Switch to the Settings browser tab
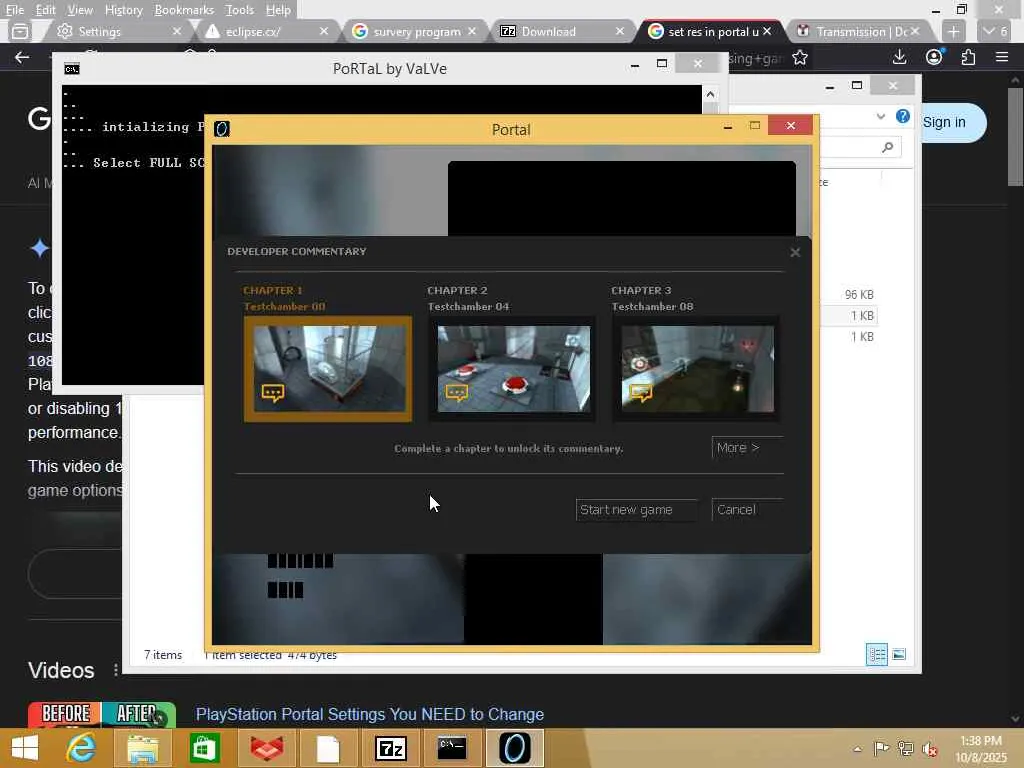 (111, 31)
